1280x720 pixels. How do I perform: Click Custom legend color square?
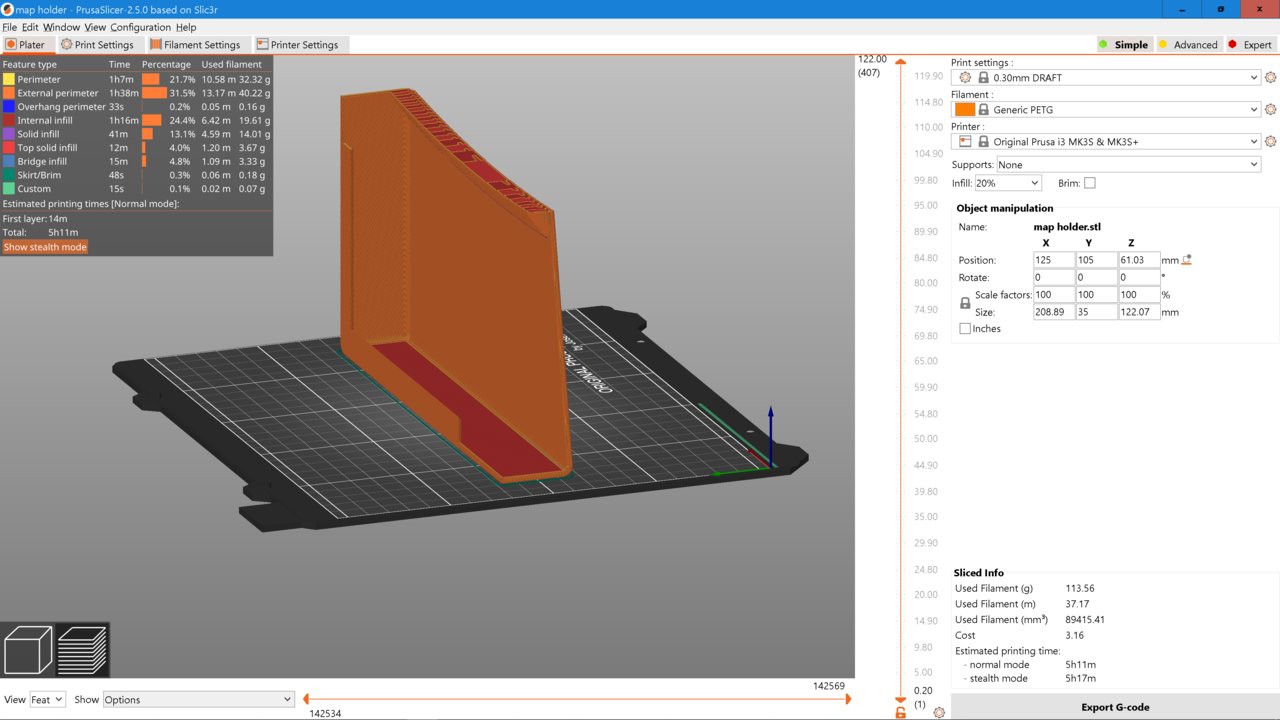(x=8, y=188)
